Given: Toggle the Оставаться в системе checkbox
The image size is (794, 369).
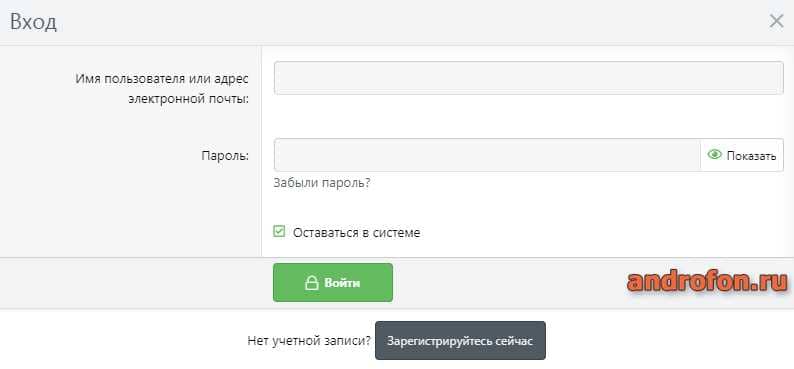Looking at the screenshot, I should (x=279, y=232).
